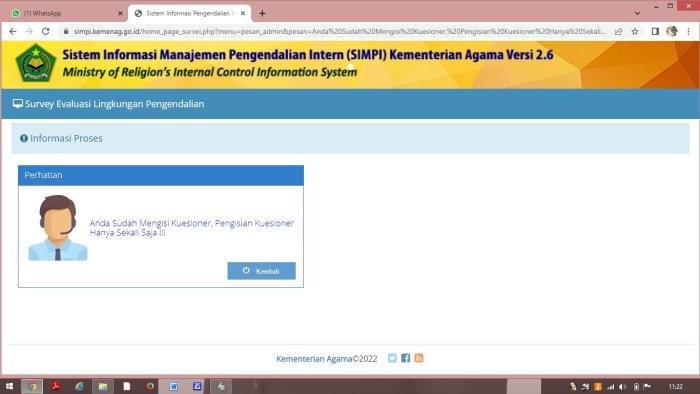Click the Kementerian Agama logo emblem
This screenshot has height=394, width=700.
click(x=36, y=63)
